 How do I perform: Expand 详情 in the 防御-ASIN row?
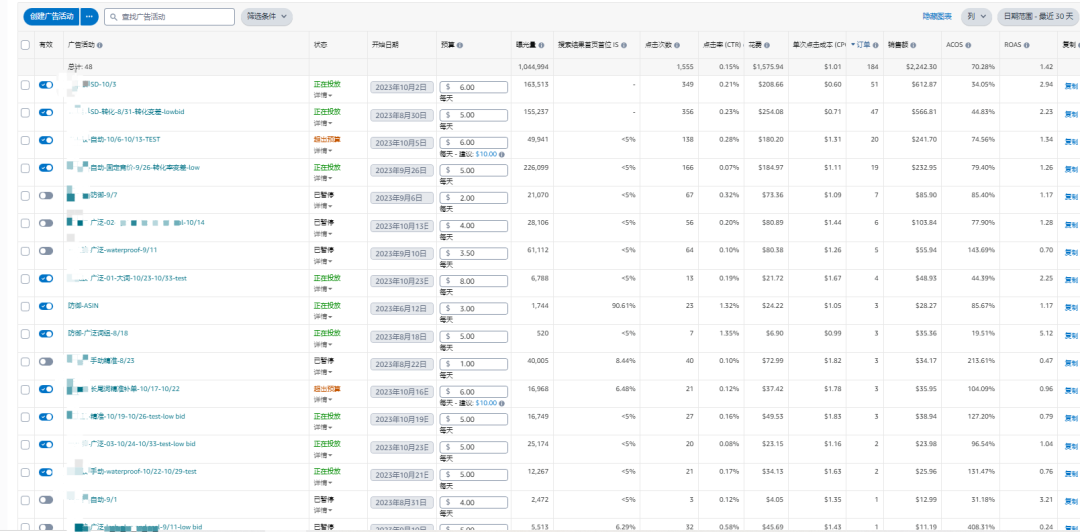(323, 316)
